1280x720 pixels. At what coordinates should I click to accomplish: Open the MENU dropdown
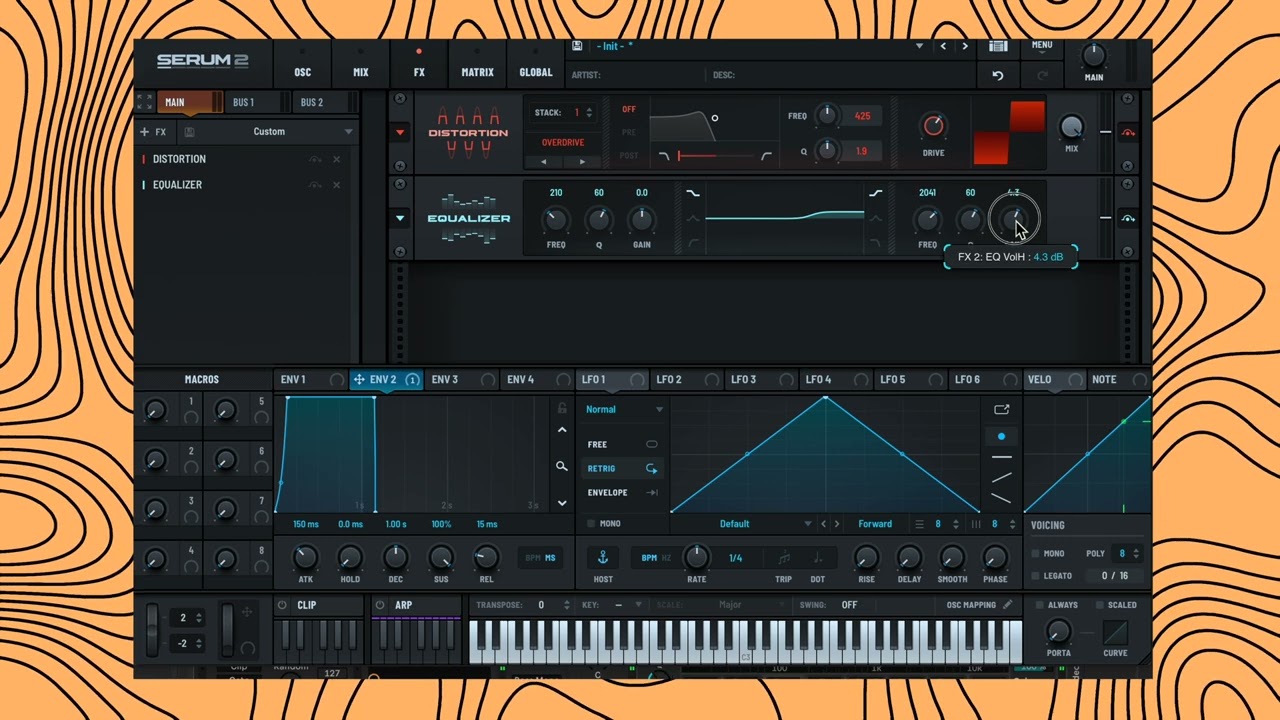pos(1041,45)
